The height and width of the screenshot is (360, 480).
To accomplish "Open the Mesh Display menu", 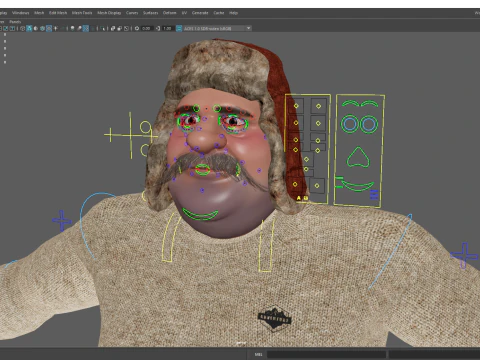I will pyautogui.click(x=109, y=13).
